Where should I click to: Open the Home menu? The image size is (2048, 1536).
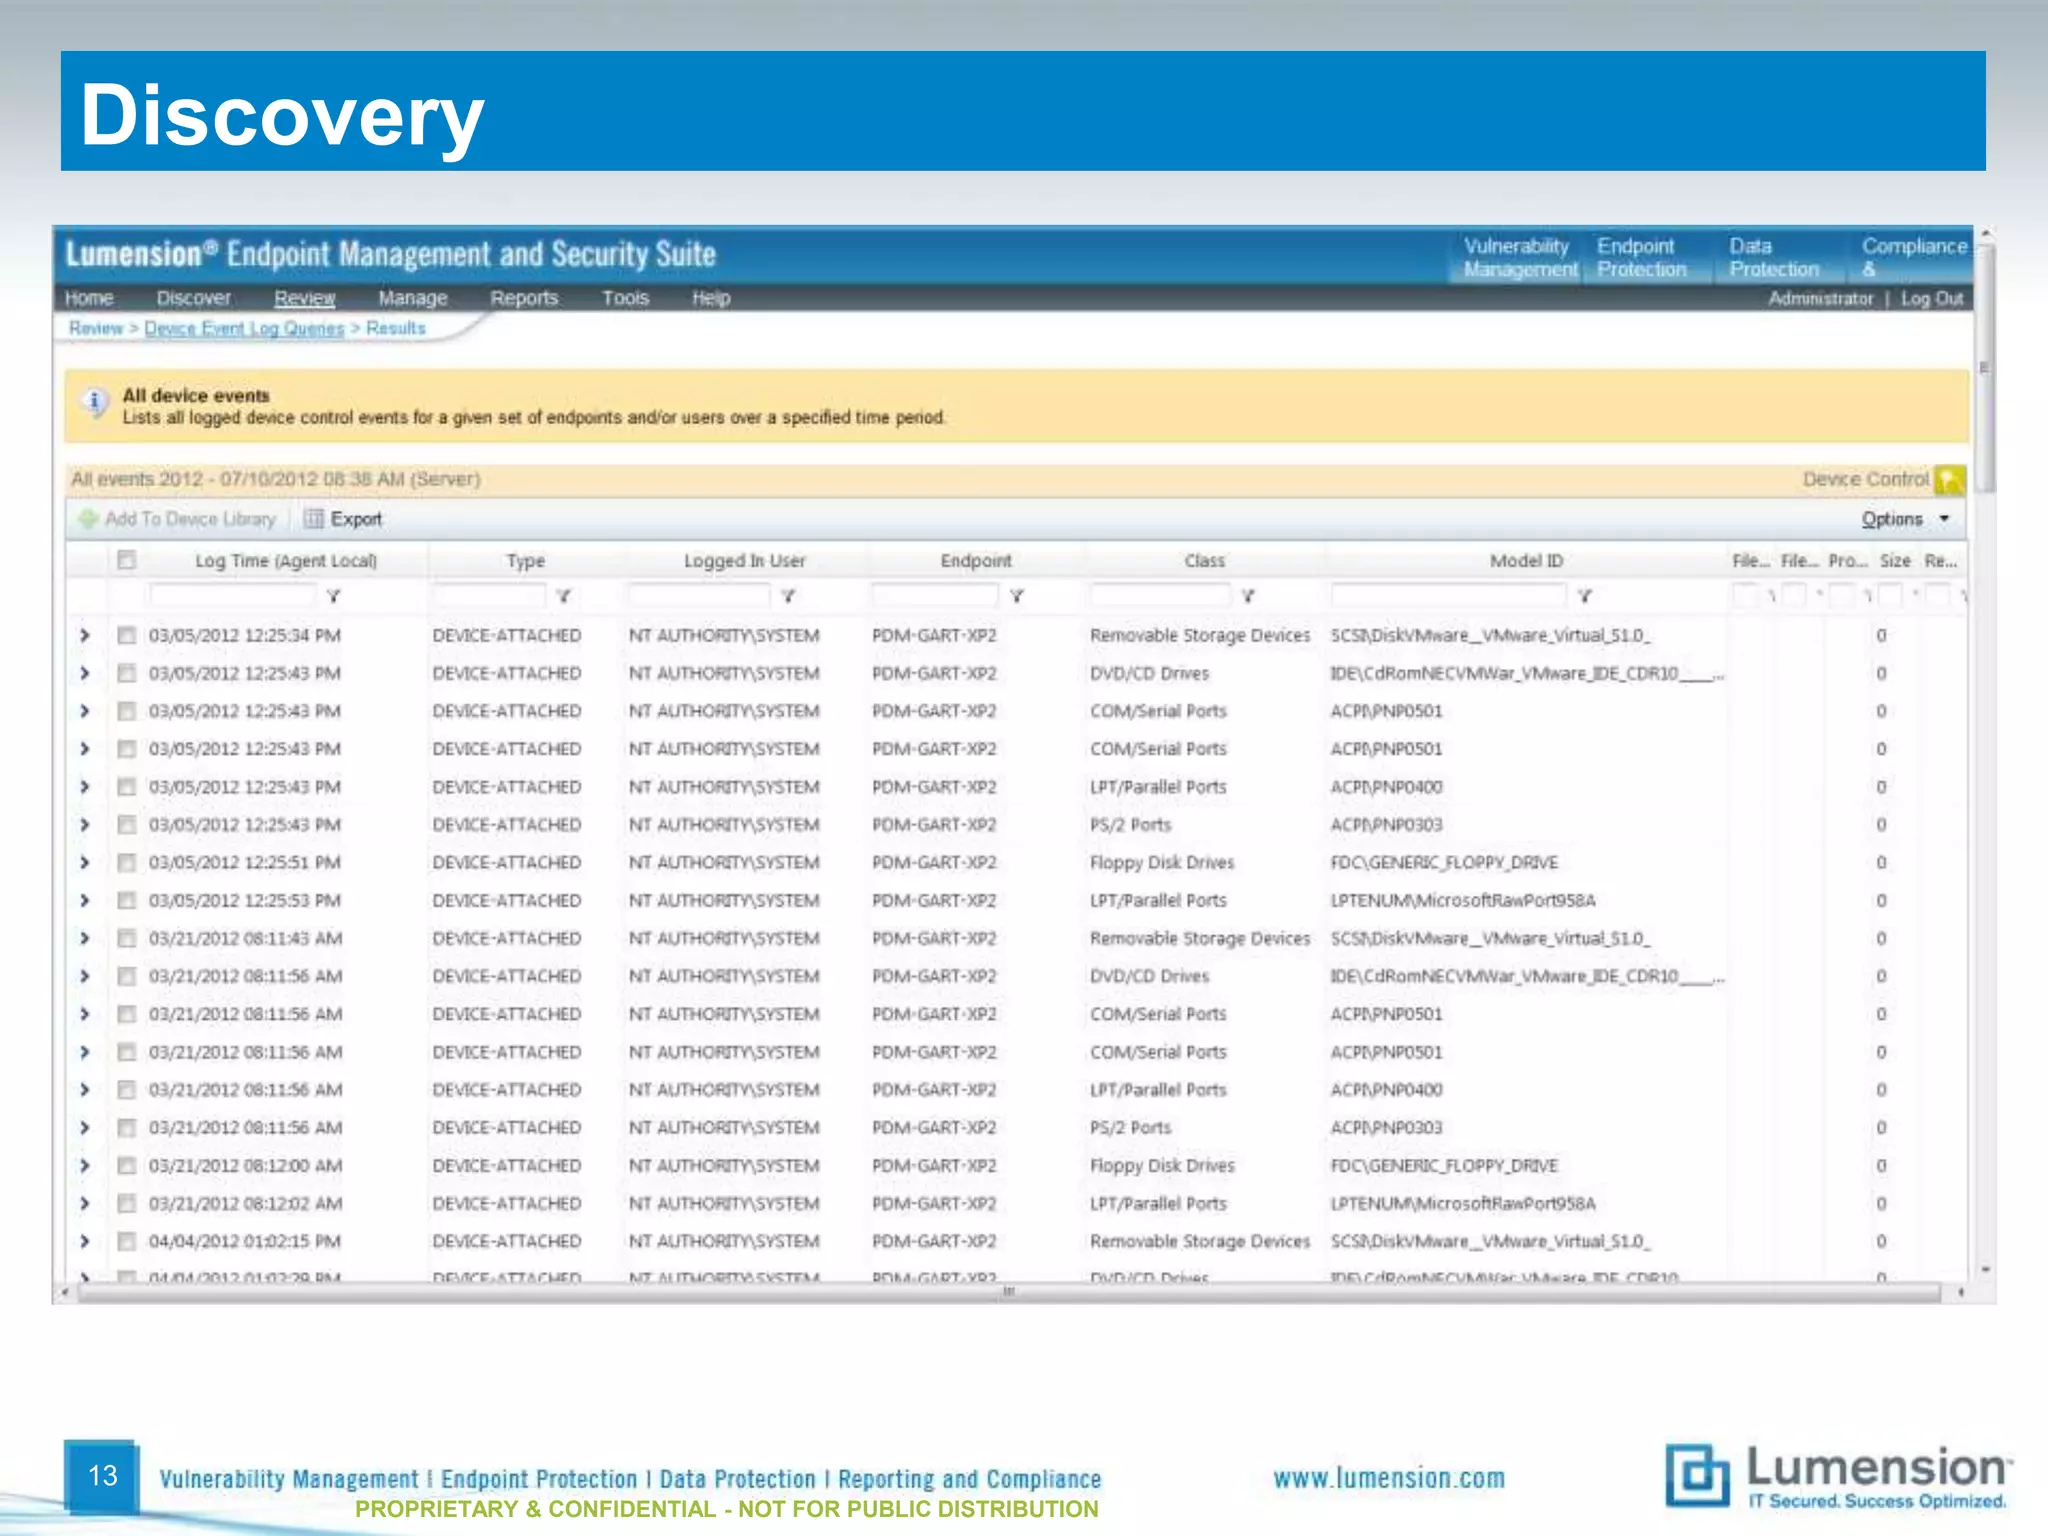(89, 298)
